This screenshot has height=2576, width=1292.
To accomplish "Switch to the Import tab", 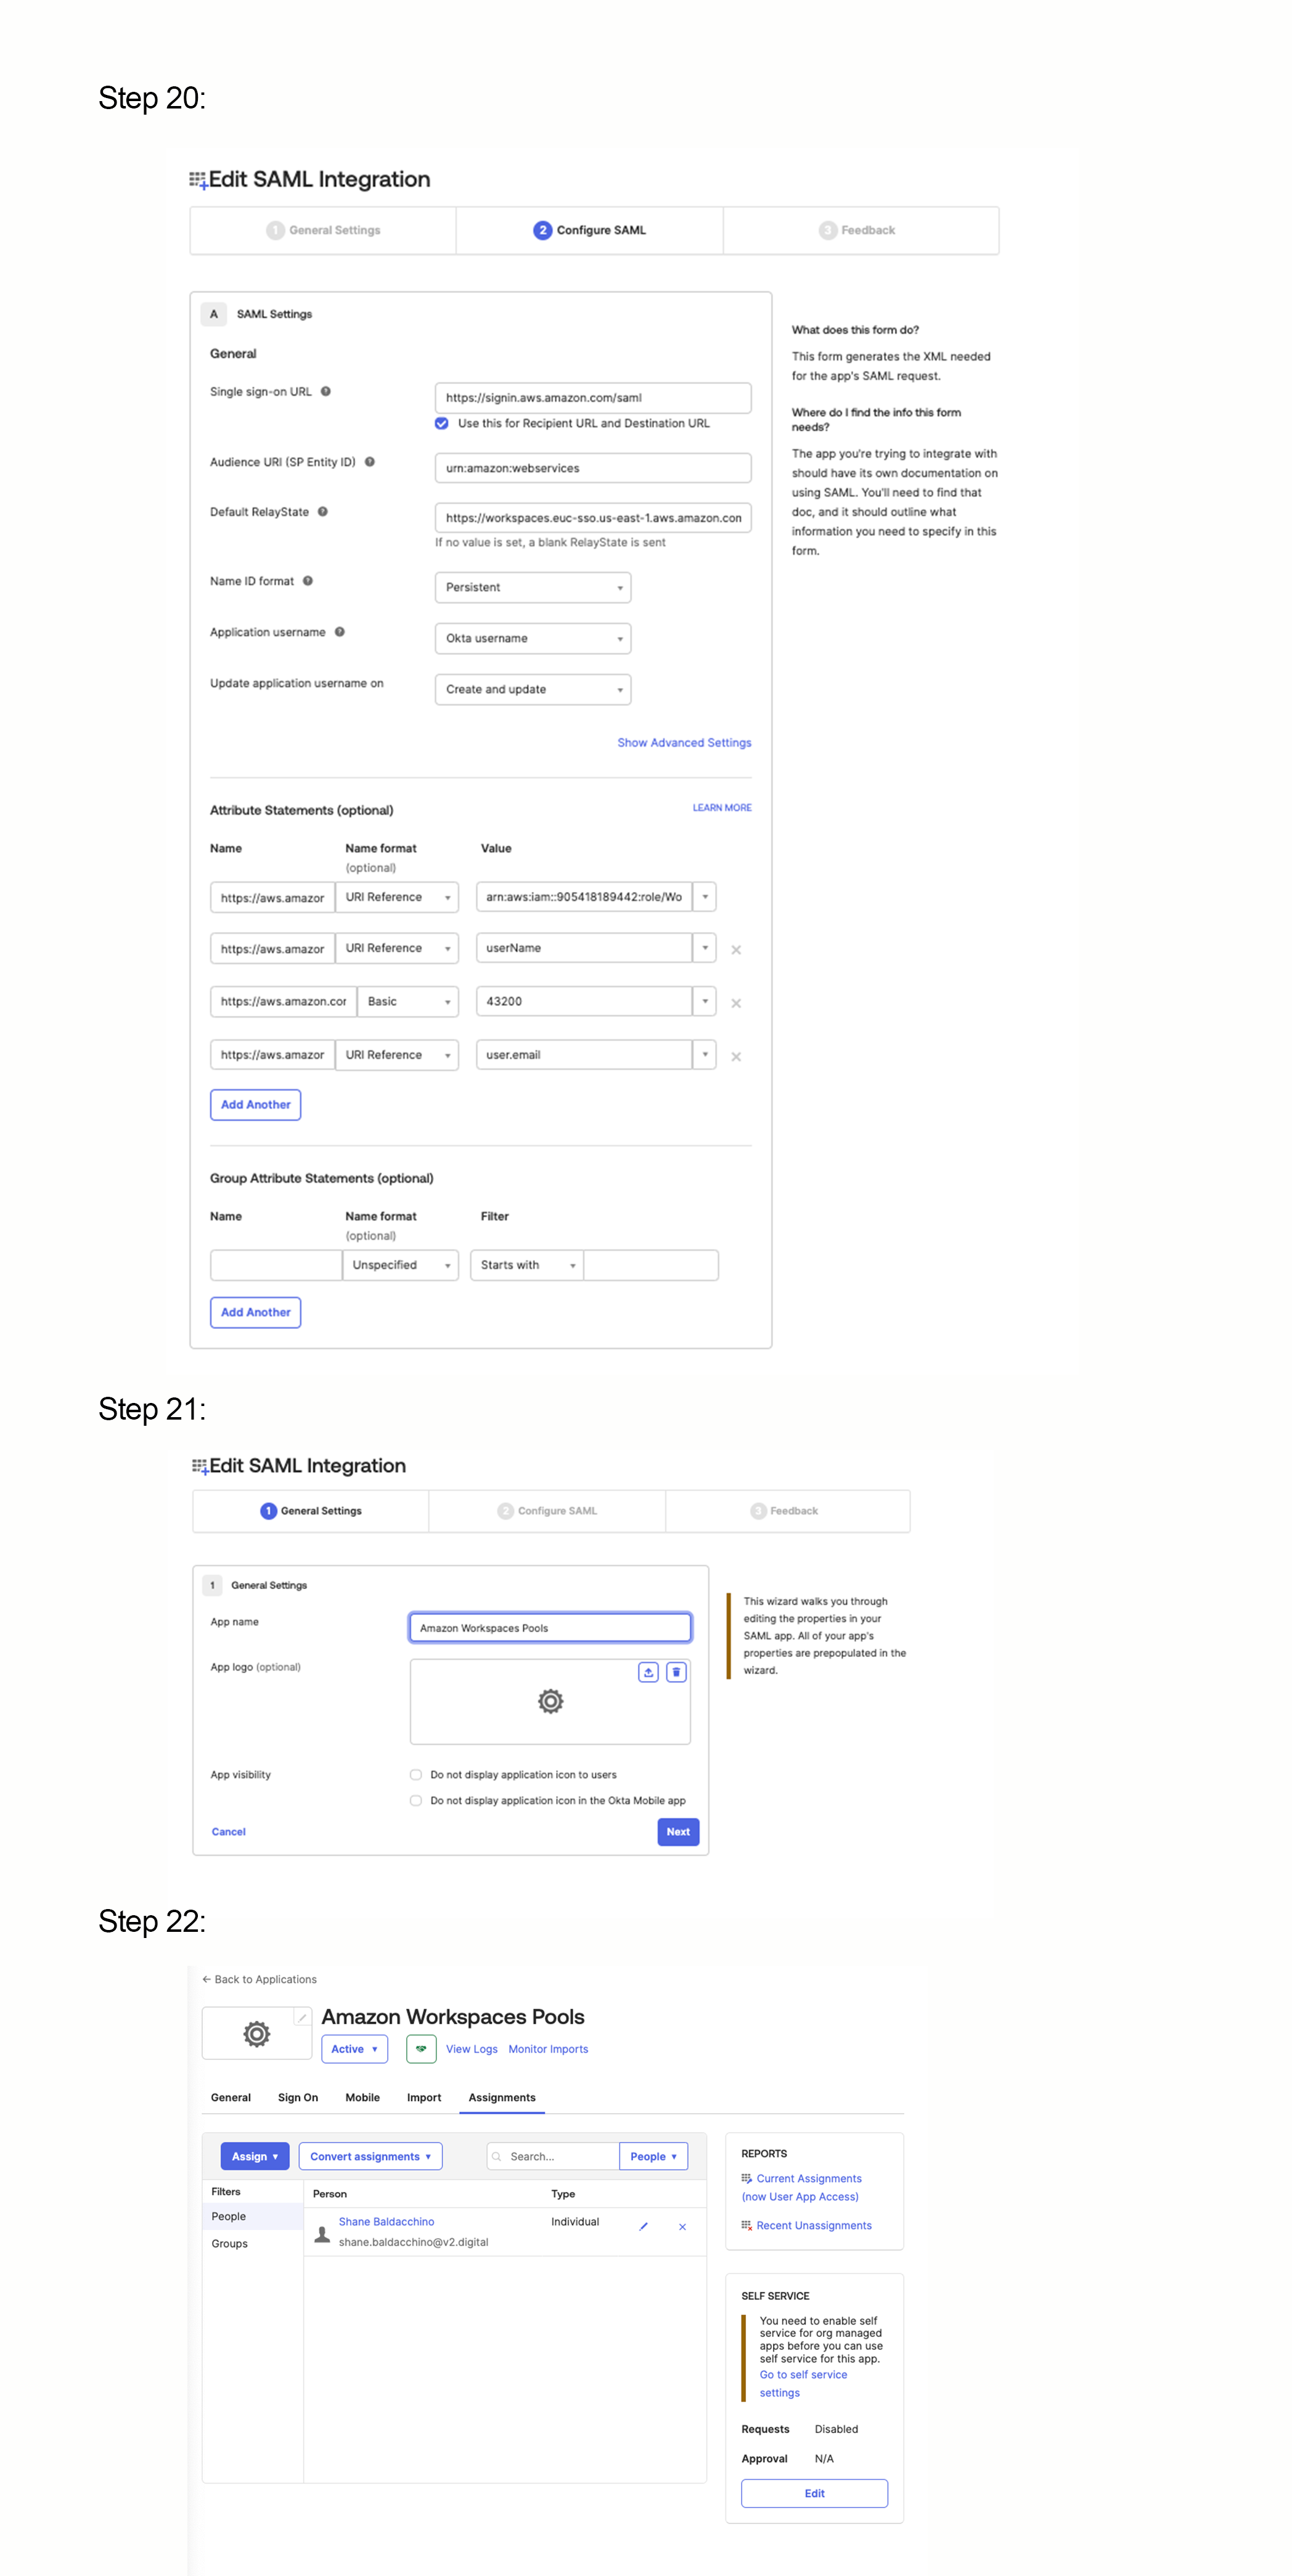I will tap(424, 2098).
